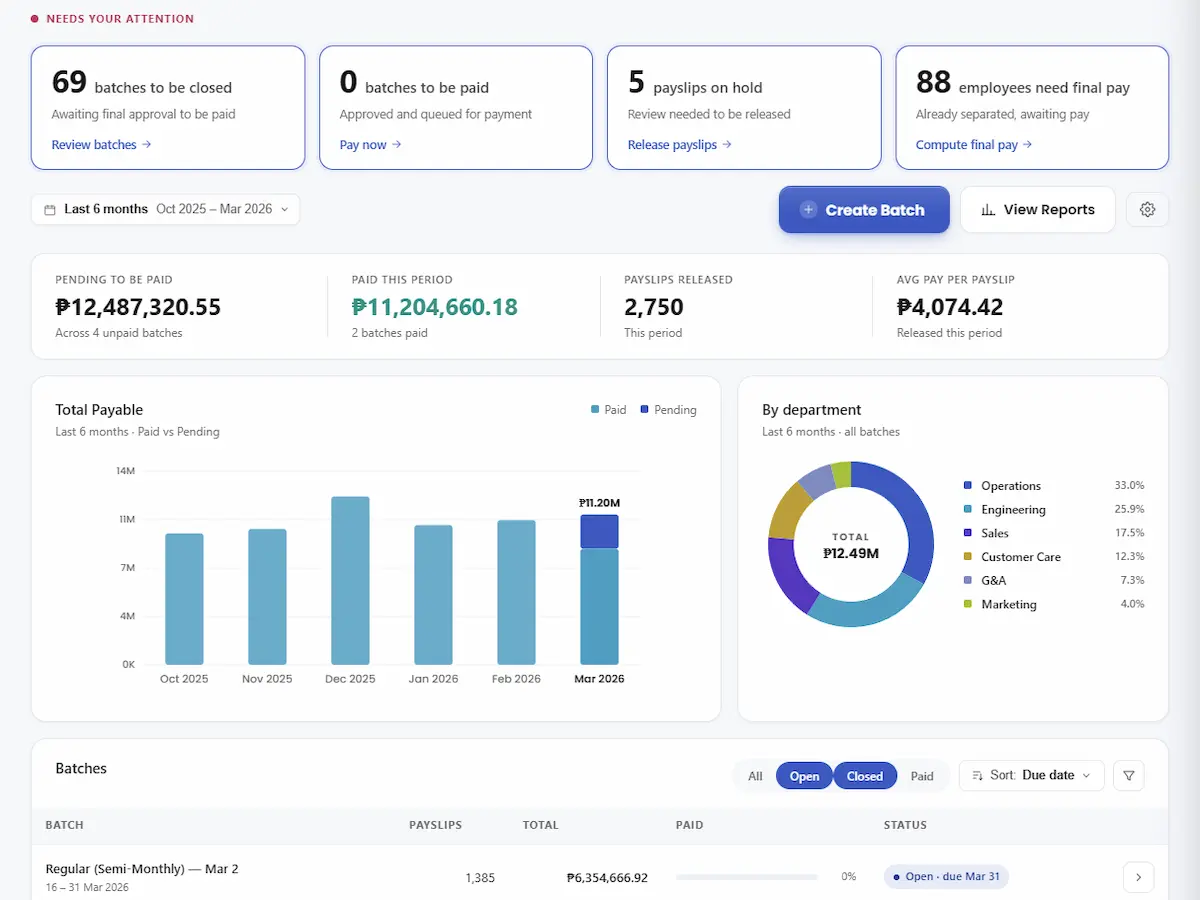Viewport: 1200px width, 900px height.
Task: Toggle the Pending series in chart legend
Action: pos(668,410)
